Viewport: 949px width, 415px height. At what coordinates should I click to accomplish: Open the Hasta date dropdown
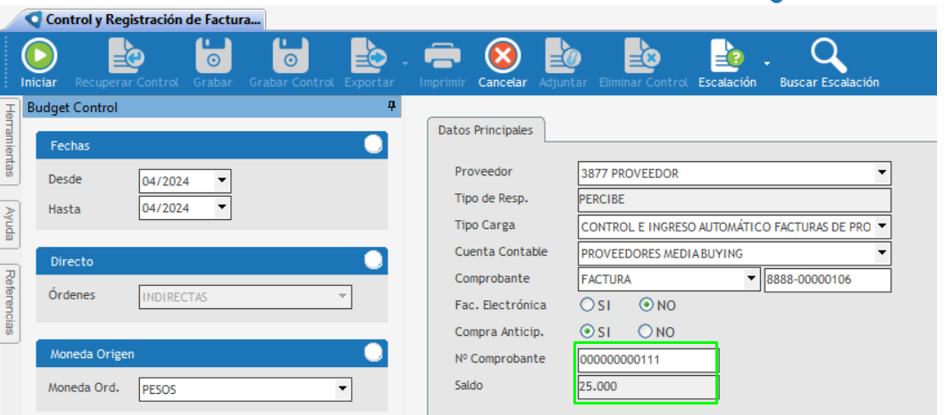[x=222, y=208]
